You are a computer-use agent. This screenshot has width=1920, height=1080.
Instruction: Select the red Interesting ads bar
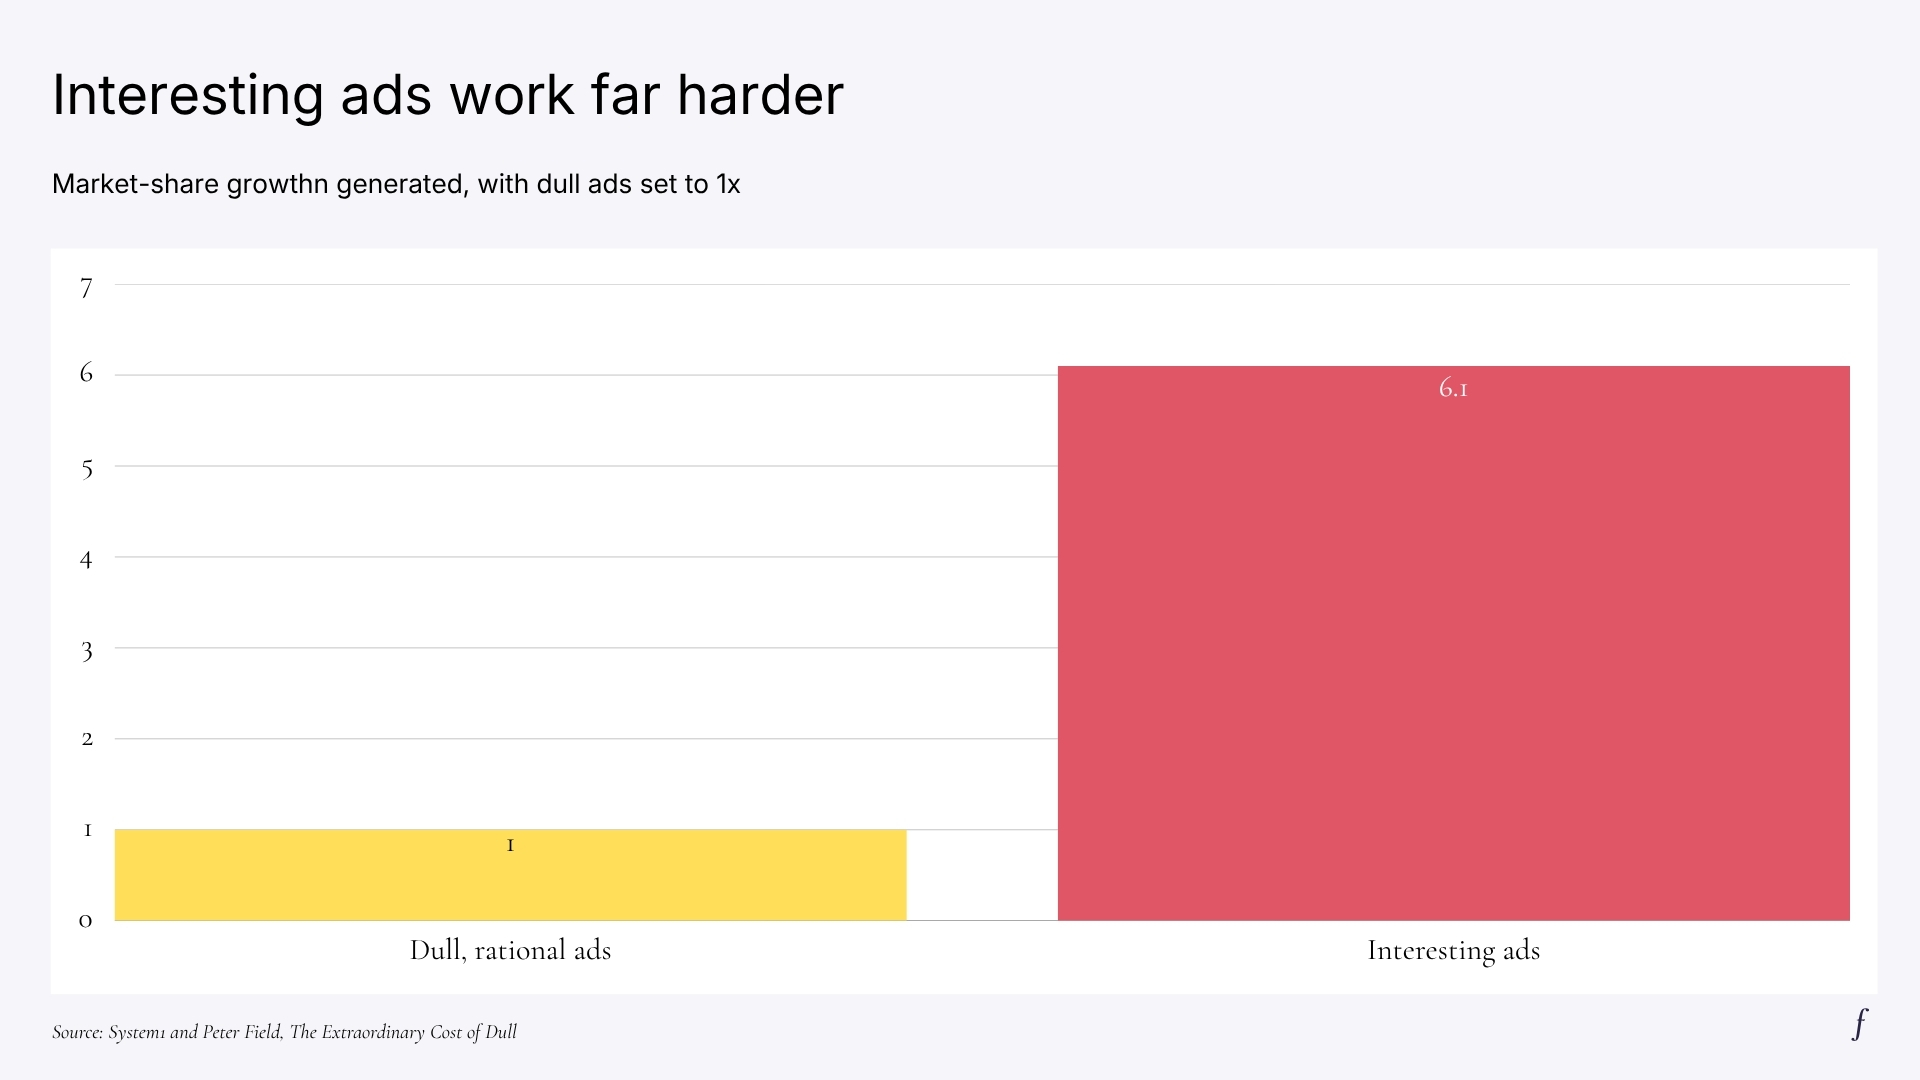(x=1454, y=643)
